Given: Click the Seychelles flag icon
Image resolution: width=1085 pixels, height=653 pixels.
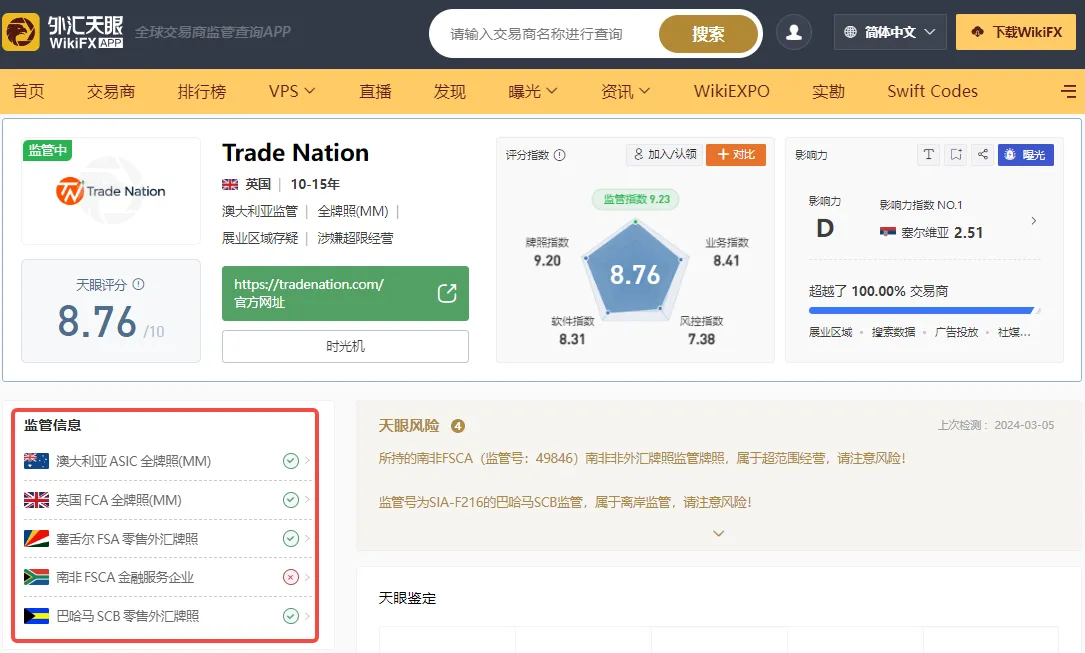Looking at the screenshot, I should pyautogui.click(x=36, y=538).
